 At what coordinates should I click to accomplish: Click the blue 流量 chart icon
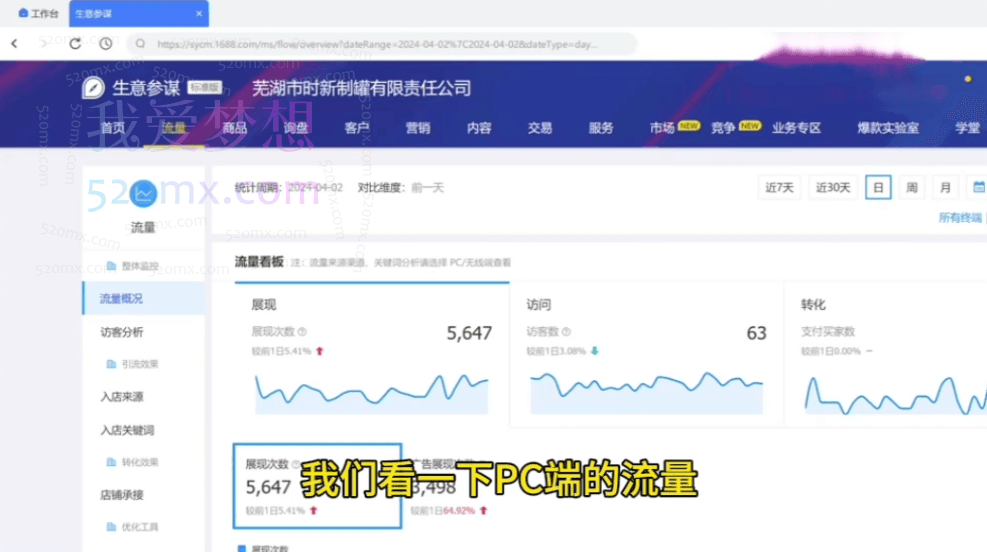tap(143, 193)
